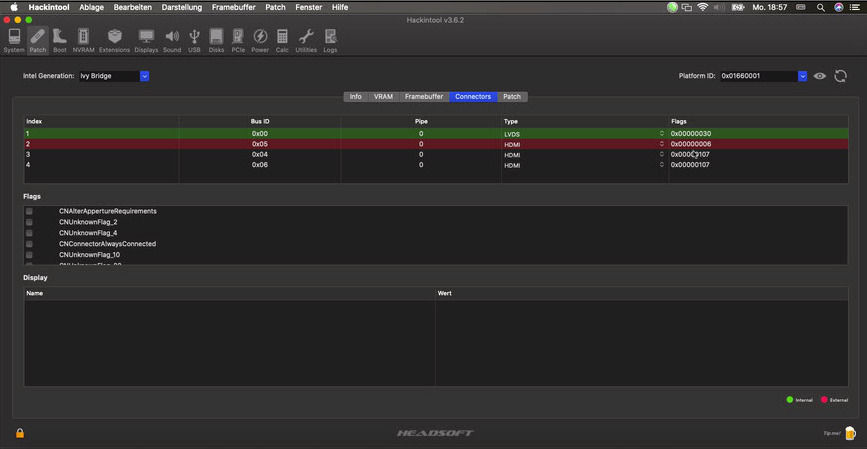Switch to the Framebuffer tab
This screenshot has width=867, height=449.
click(x=424, y=97)
